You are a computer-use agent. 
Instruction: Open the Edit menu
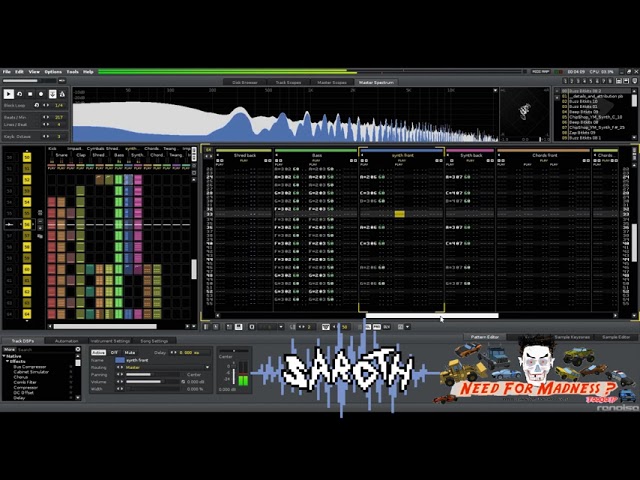[x=19, y=72]
